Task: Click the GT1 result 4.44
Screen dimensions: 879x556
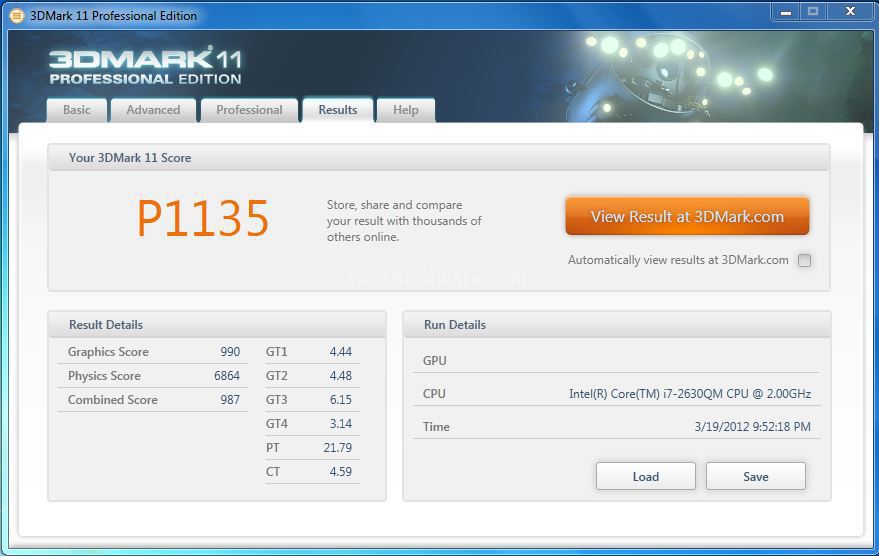Action: (341, 352)
